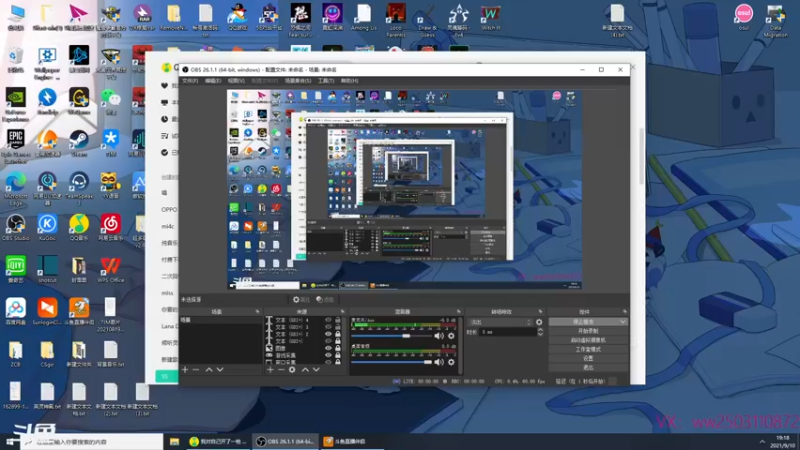Open osu! desktop shortcut
Image resolution: width=800 pixels, height=450 pixels.
tap(743, 17)
